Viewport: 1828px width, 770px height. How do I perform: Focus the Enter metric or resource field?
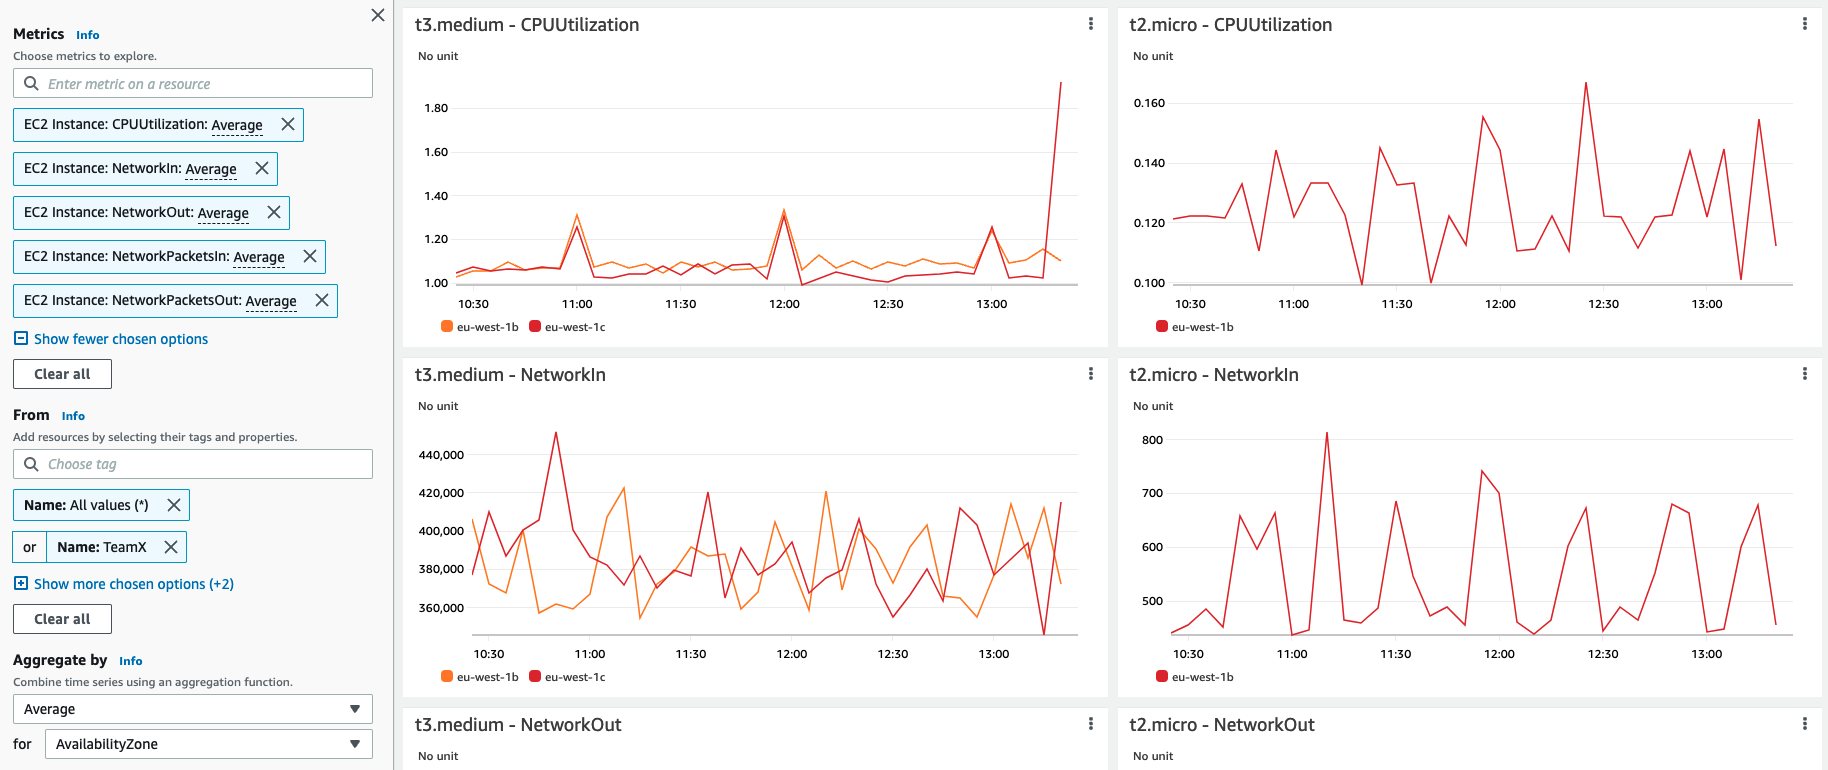coord(193,83)
